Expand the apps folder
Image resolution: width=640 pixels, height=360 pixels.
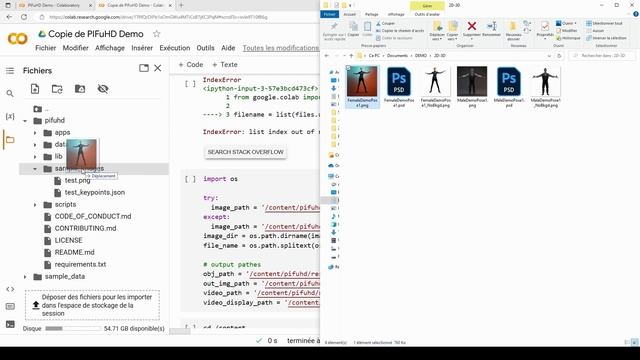click(35, 133)
